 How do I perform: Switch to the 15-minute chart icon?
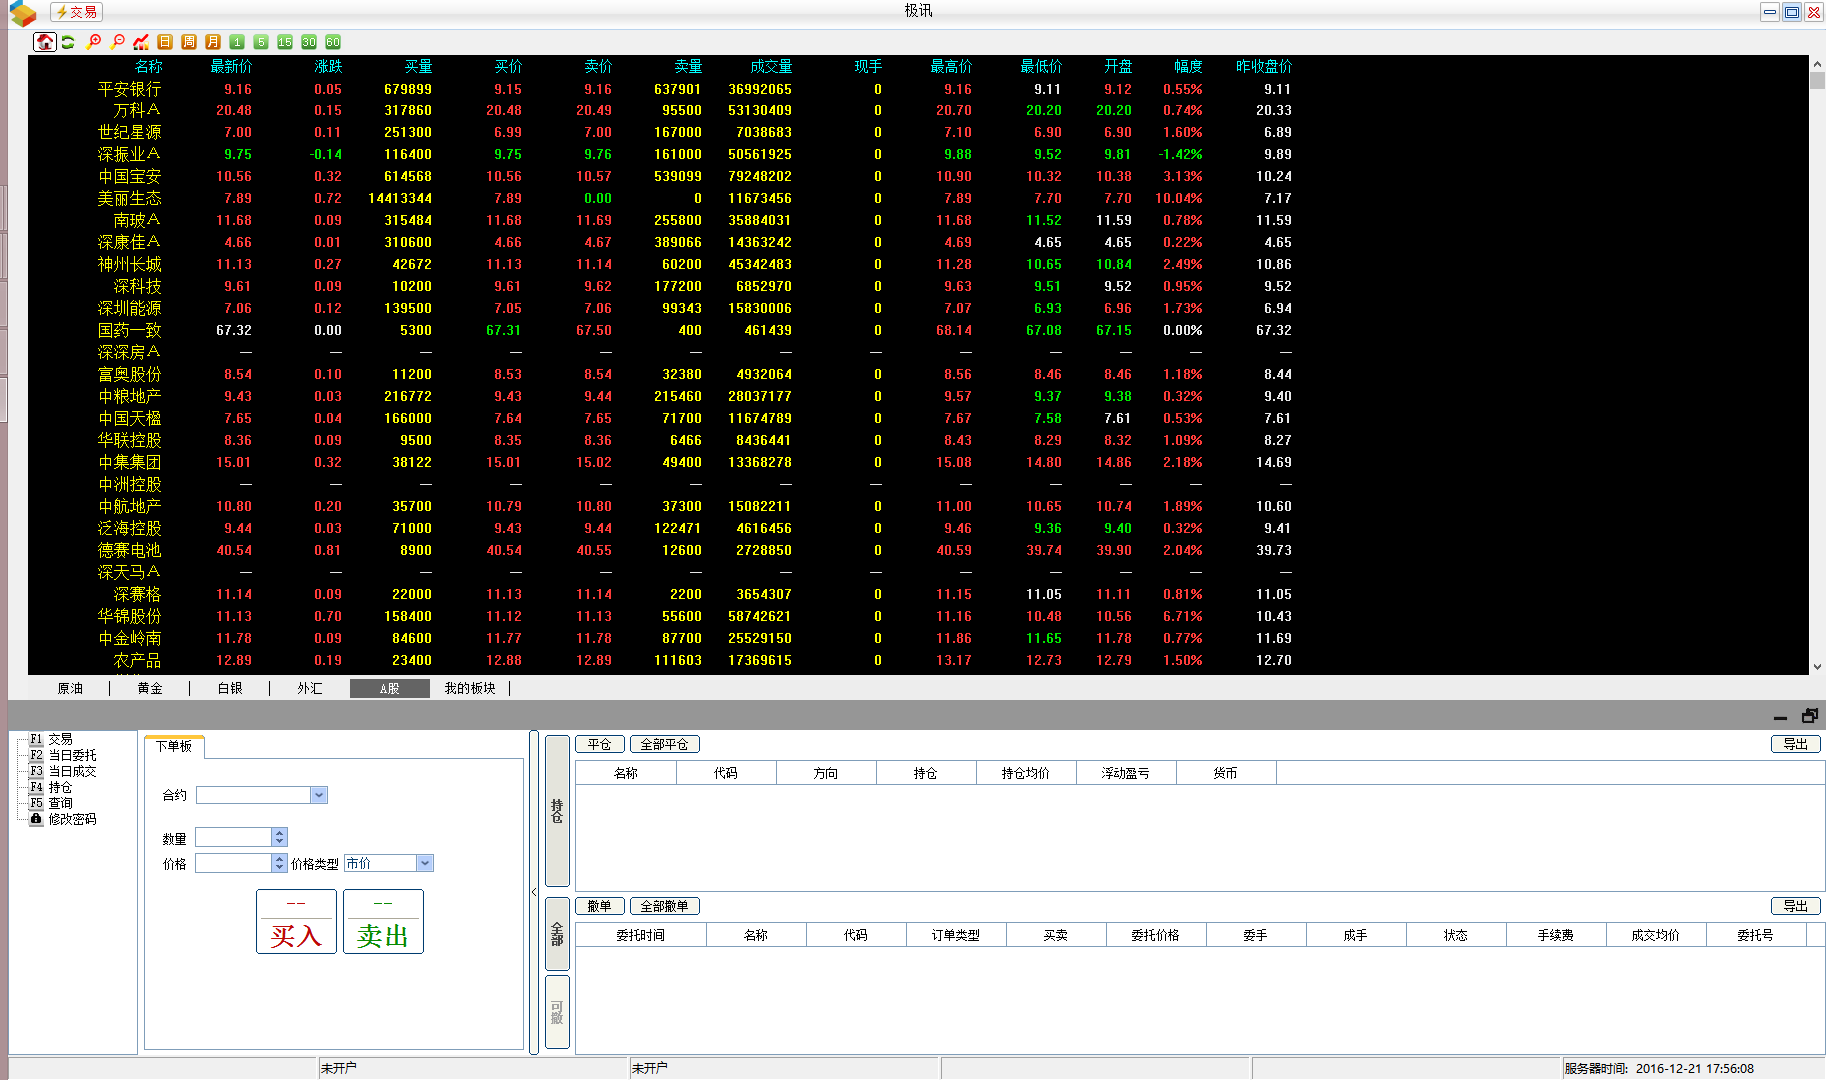tap(285, 42)
